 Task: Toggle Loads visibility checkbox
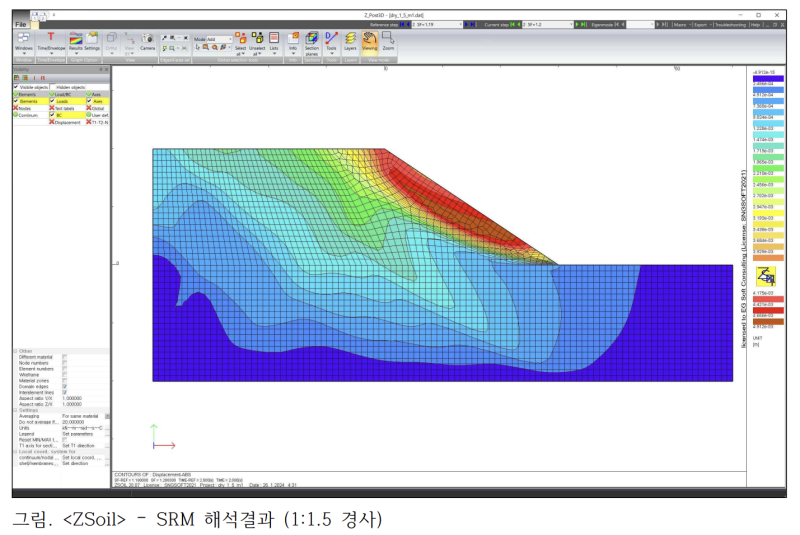[x=52, y=101]
